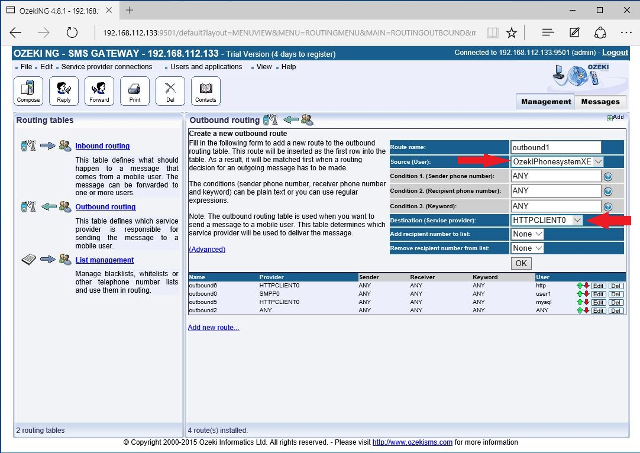The width and height of the screenshot is (640, 453).
Task: Open Users and applications menu
Action: [206, 67]
